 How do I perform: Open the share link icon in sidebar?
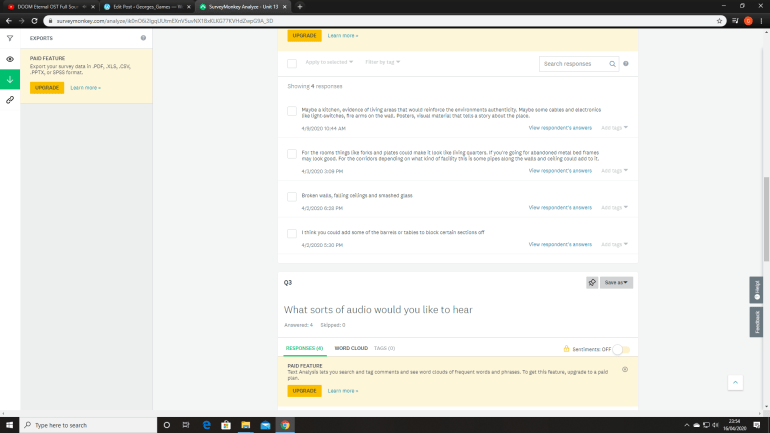[10, 100]
